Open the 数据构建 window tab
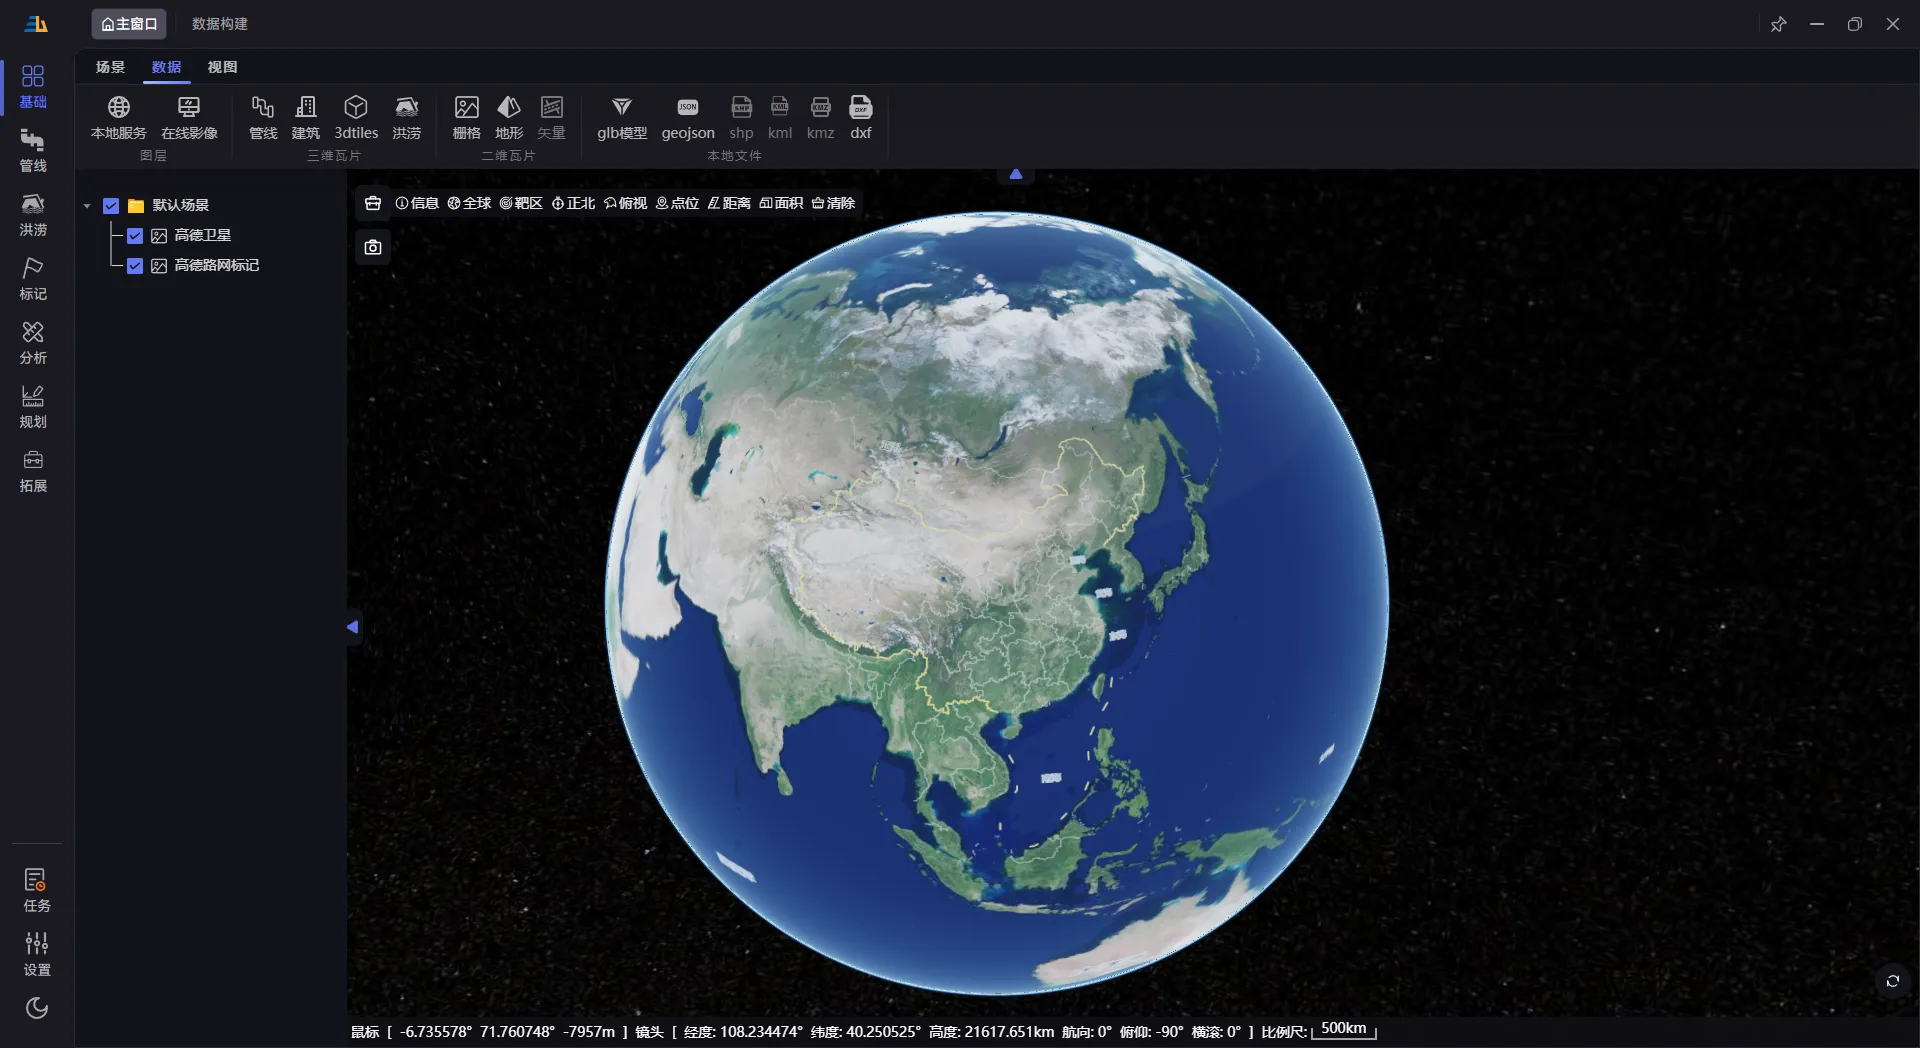The height and width of the screenshot is (1048, 1920). pos(219,24)
